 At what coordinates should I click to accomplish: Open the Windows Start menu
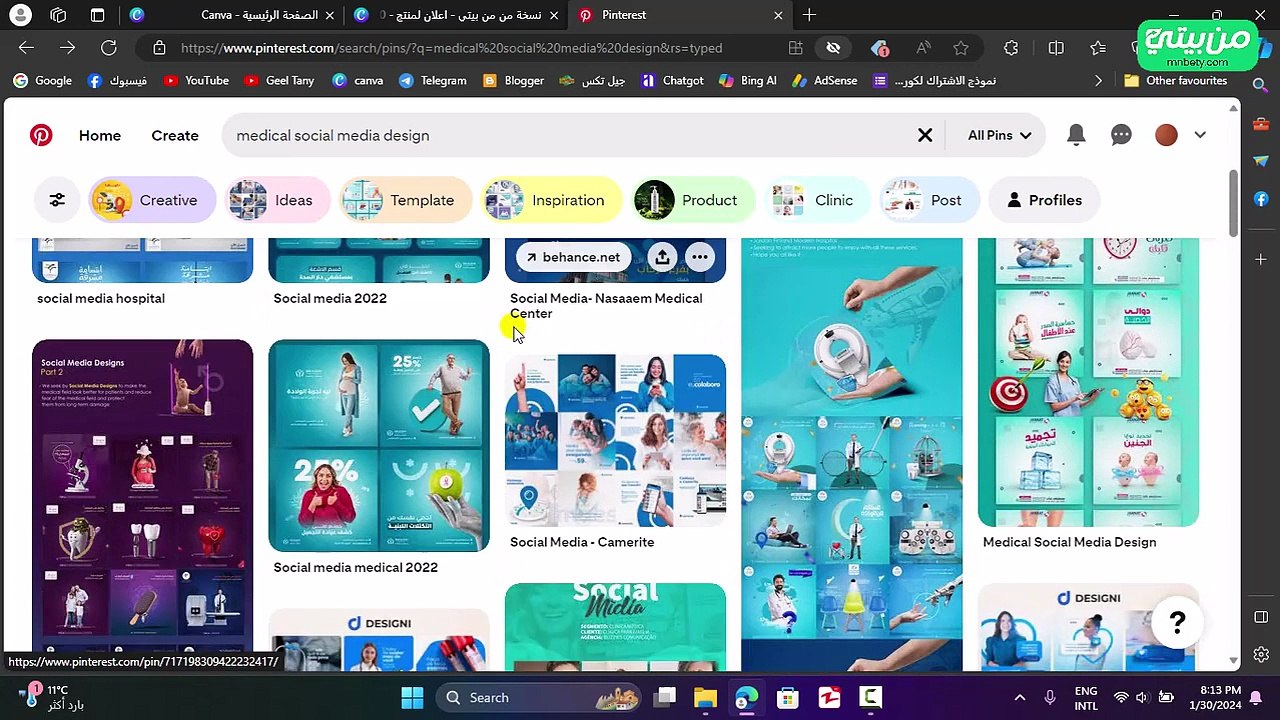pyautogui.click(x=412, y=698)
